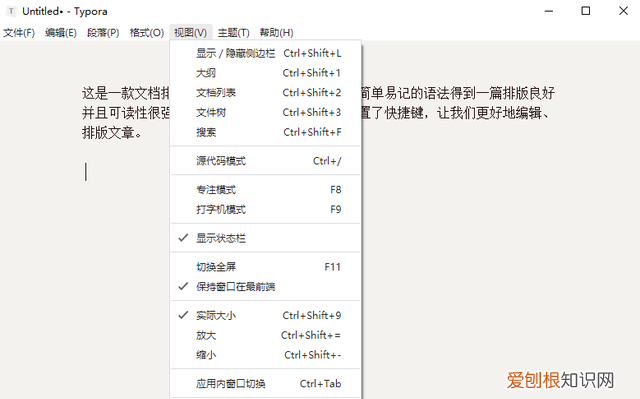Uncheck 显示状态栏 option

pyautogui.click(x=265, y=238)
